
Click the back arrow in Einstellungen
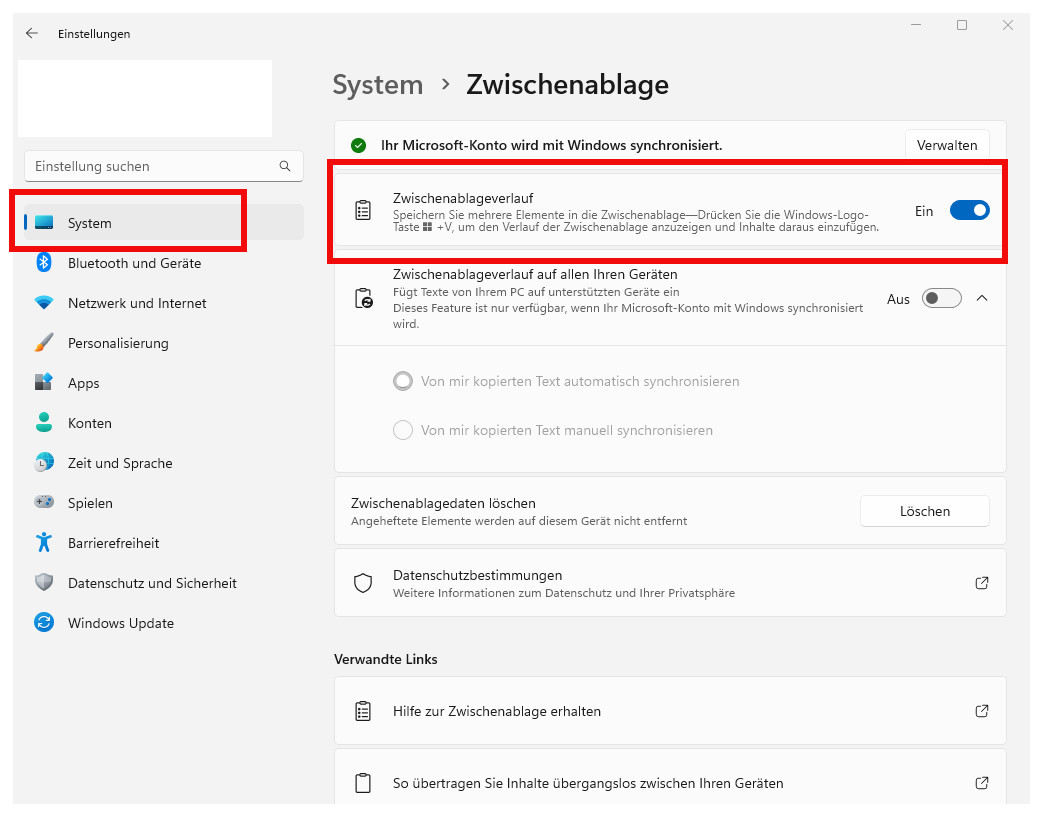(x=31, y=33)
